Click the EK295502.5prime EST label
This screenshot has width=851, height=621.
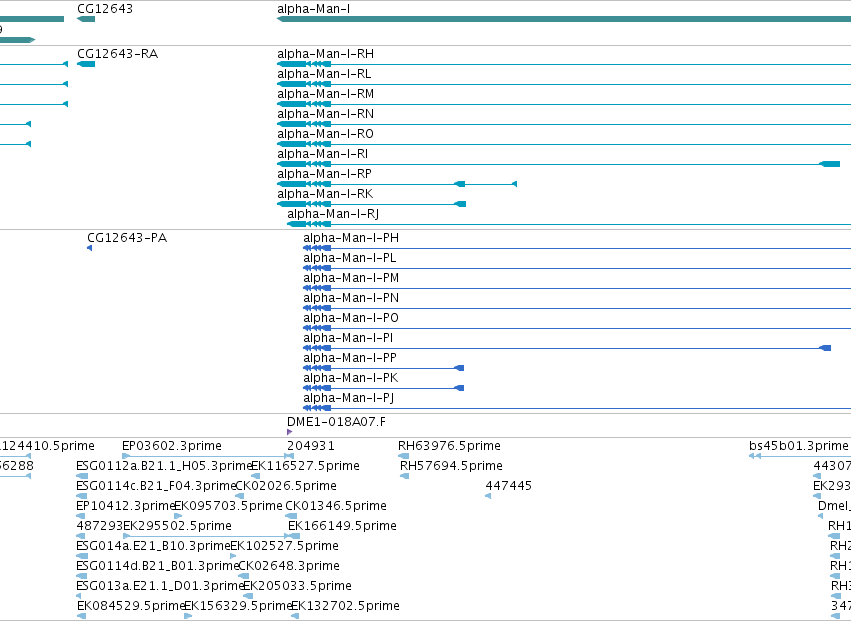coord(177,526)
